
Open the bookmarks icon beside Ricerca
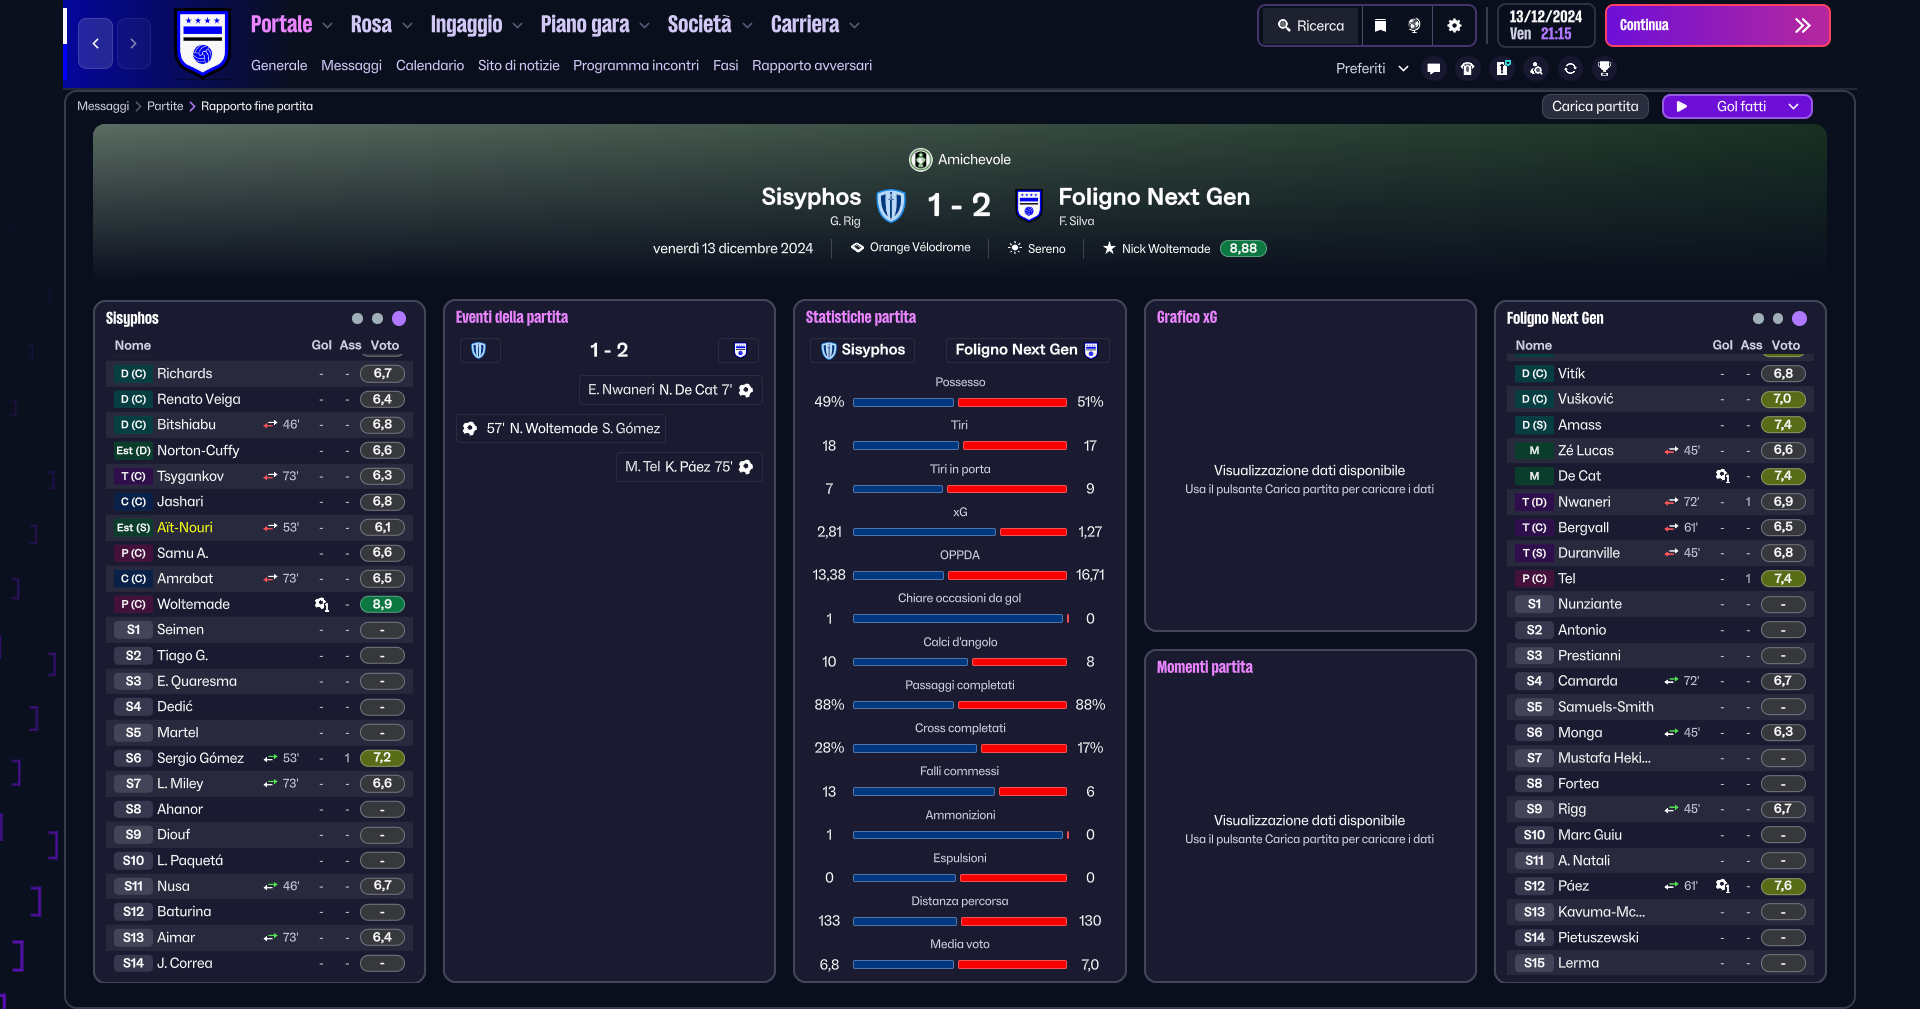(1380, 26)
